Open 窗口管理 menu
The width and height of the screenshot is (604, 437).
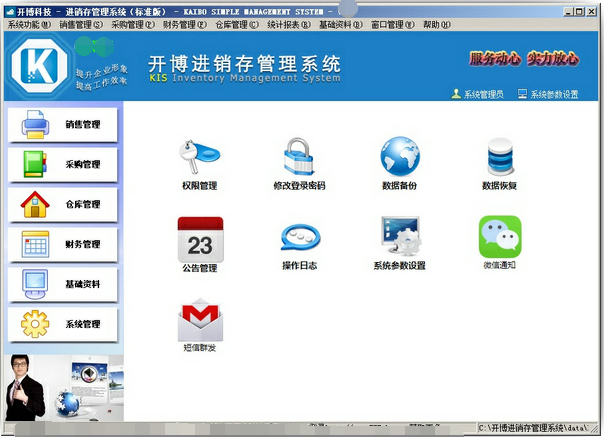click(x=393, y=25)
